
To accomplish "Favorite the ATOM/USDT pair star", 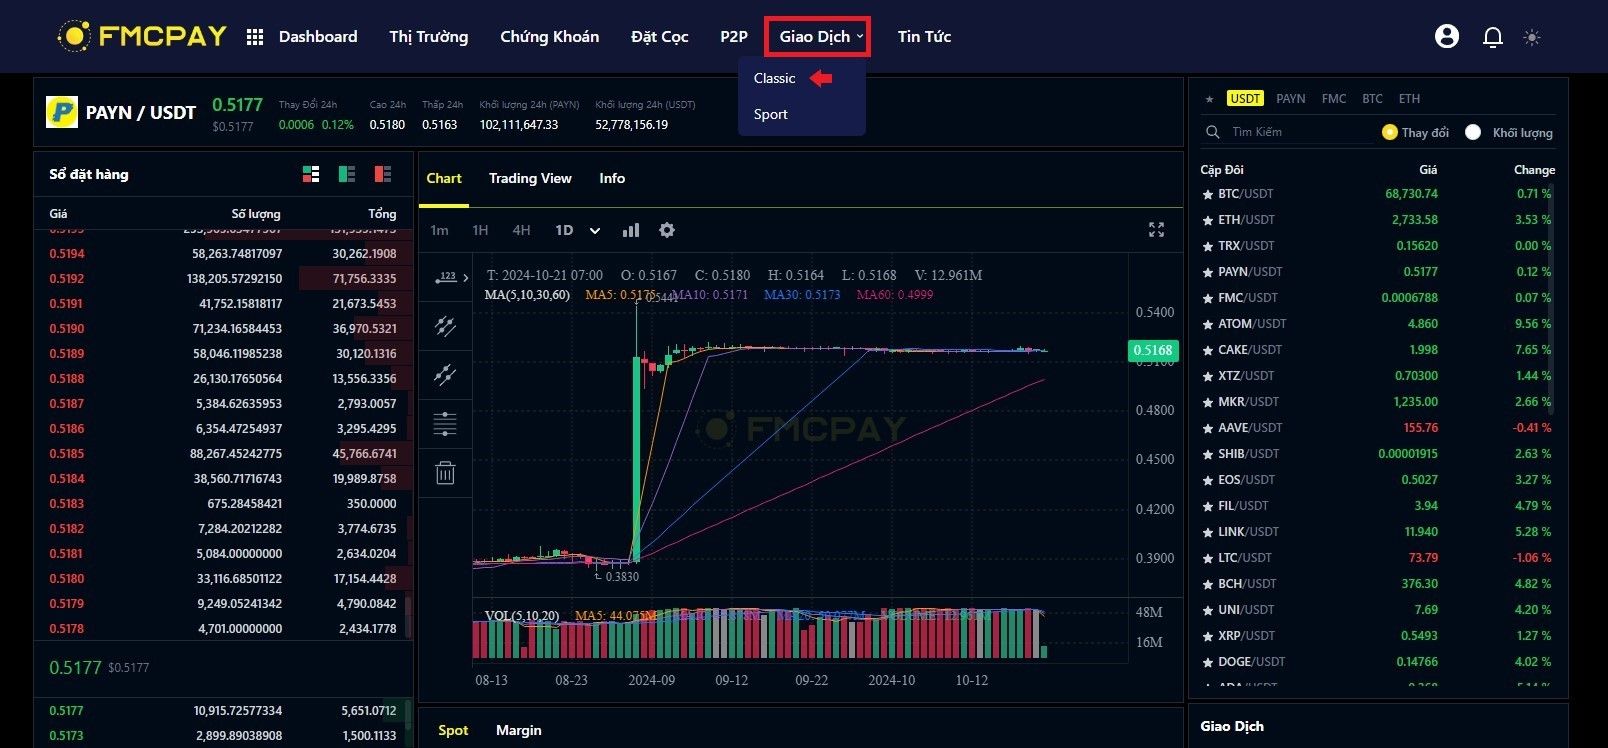I will pyautogui.click(x=1208, y=324).
